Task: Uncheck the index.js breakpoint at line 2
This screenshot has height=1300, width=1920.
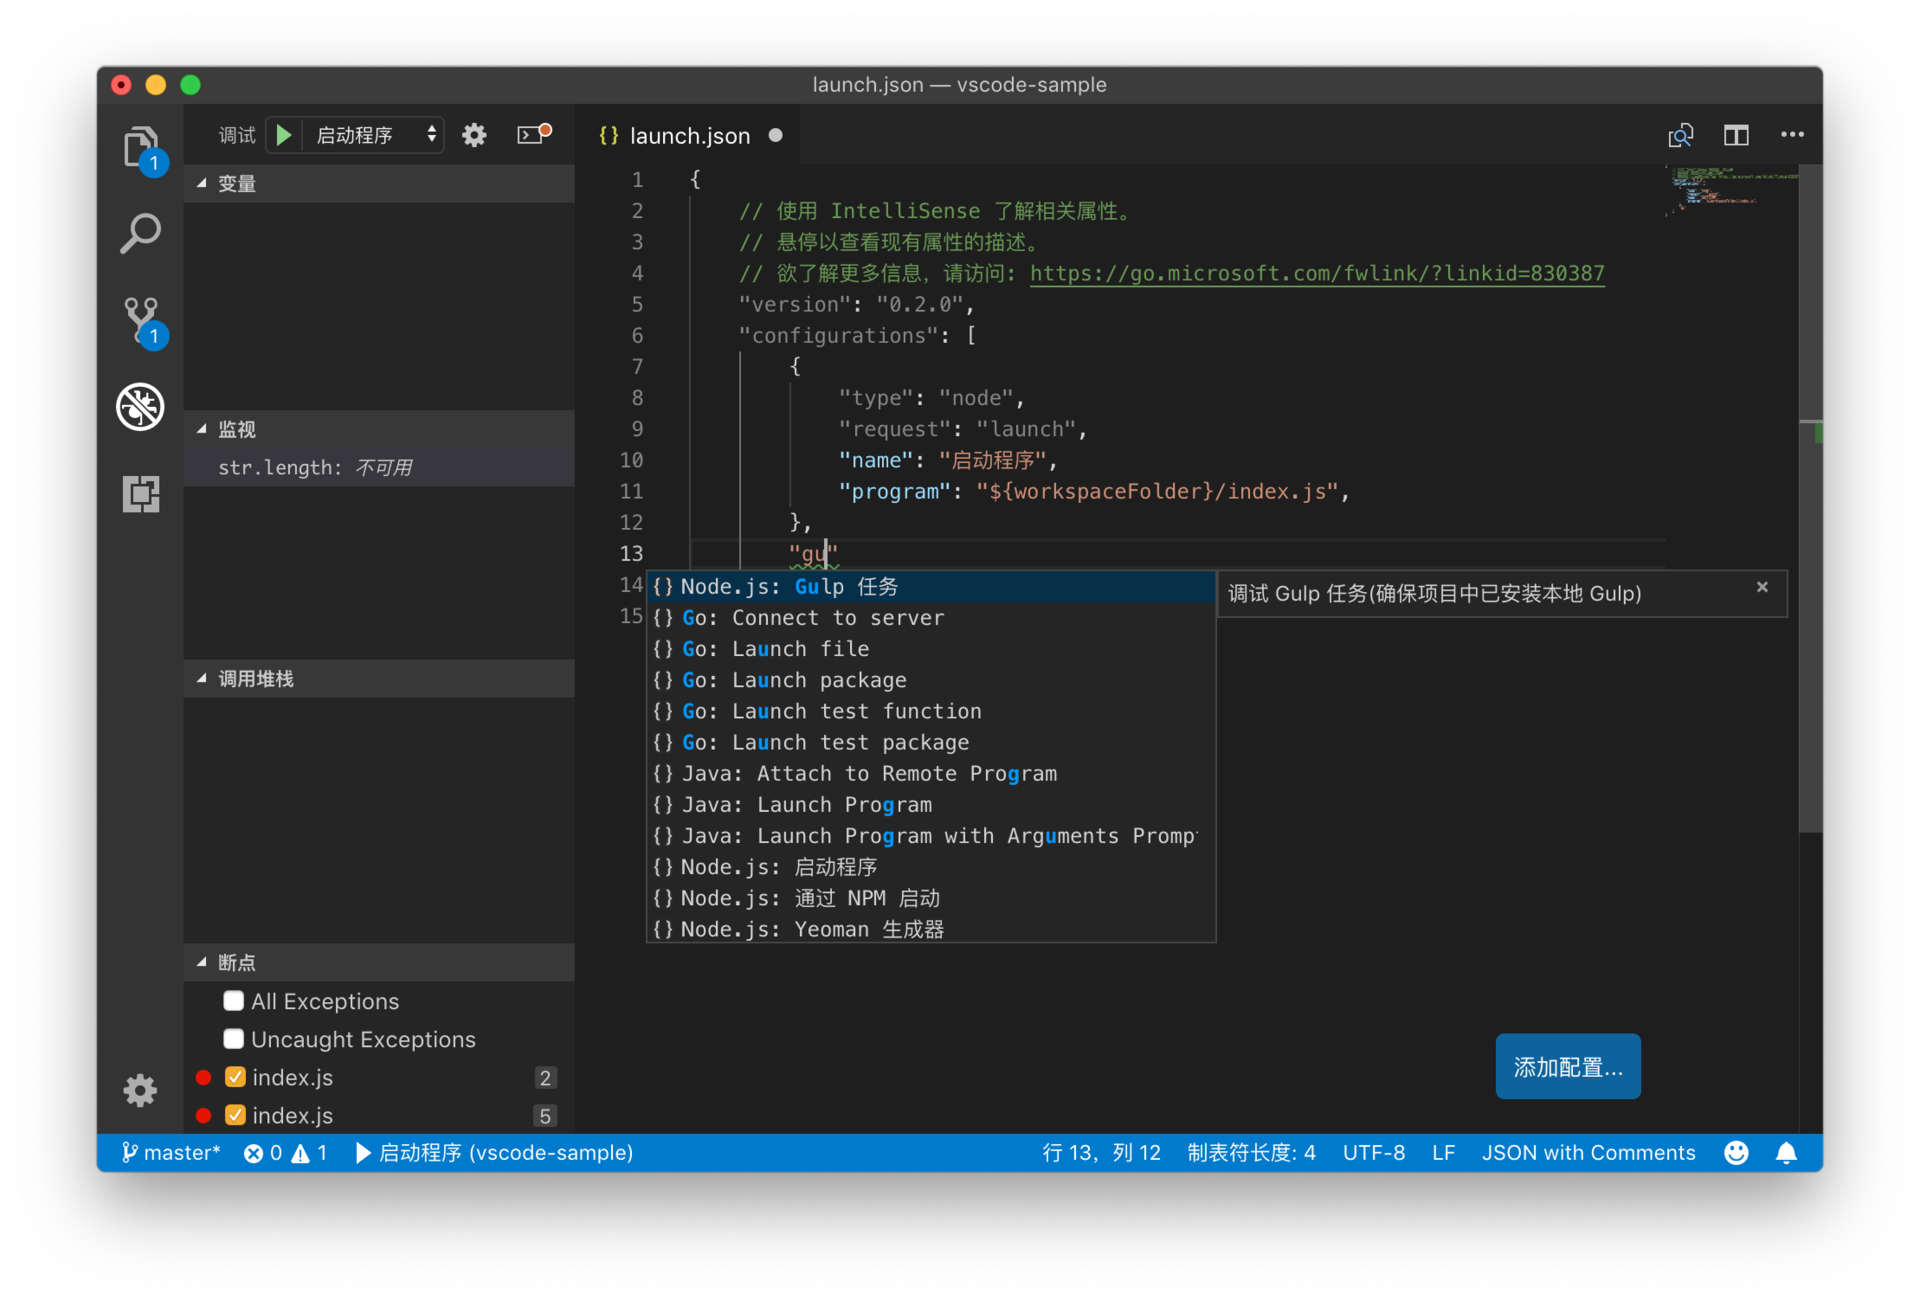Action: (x=236, y=1077)
